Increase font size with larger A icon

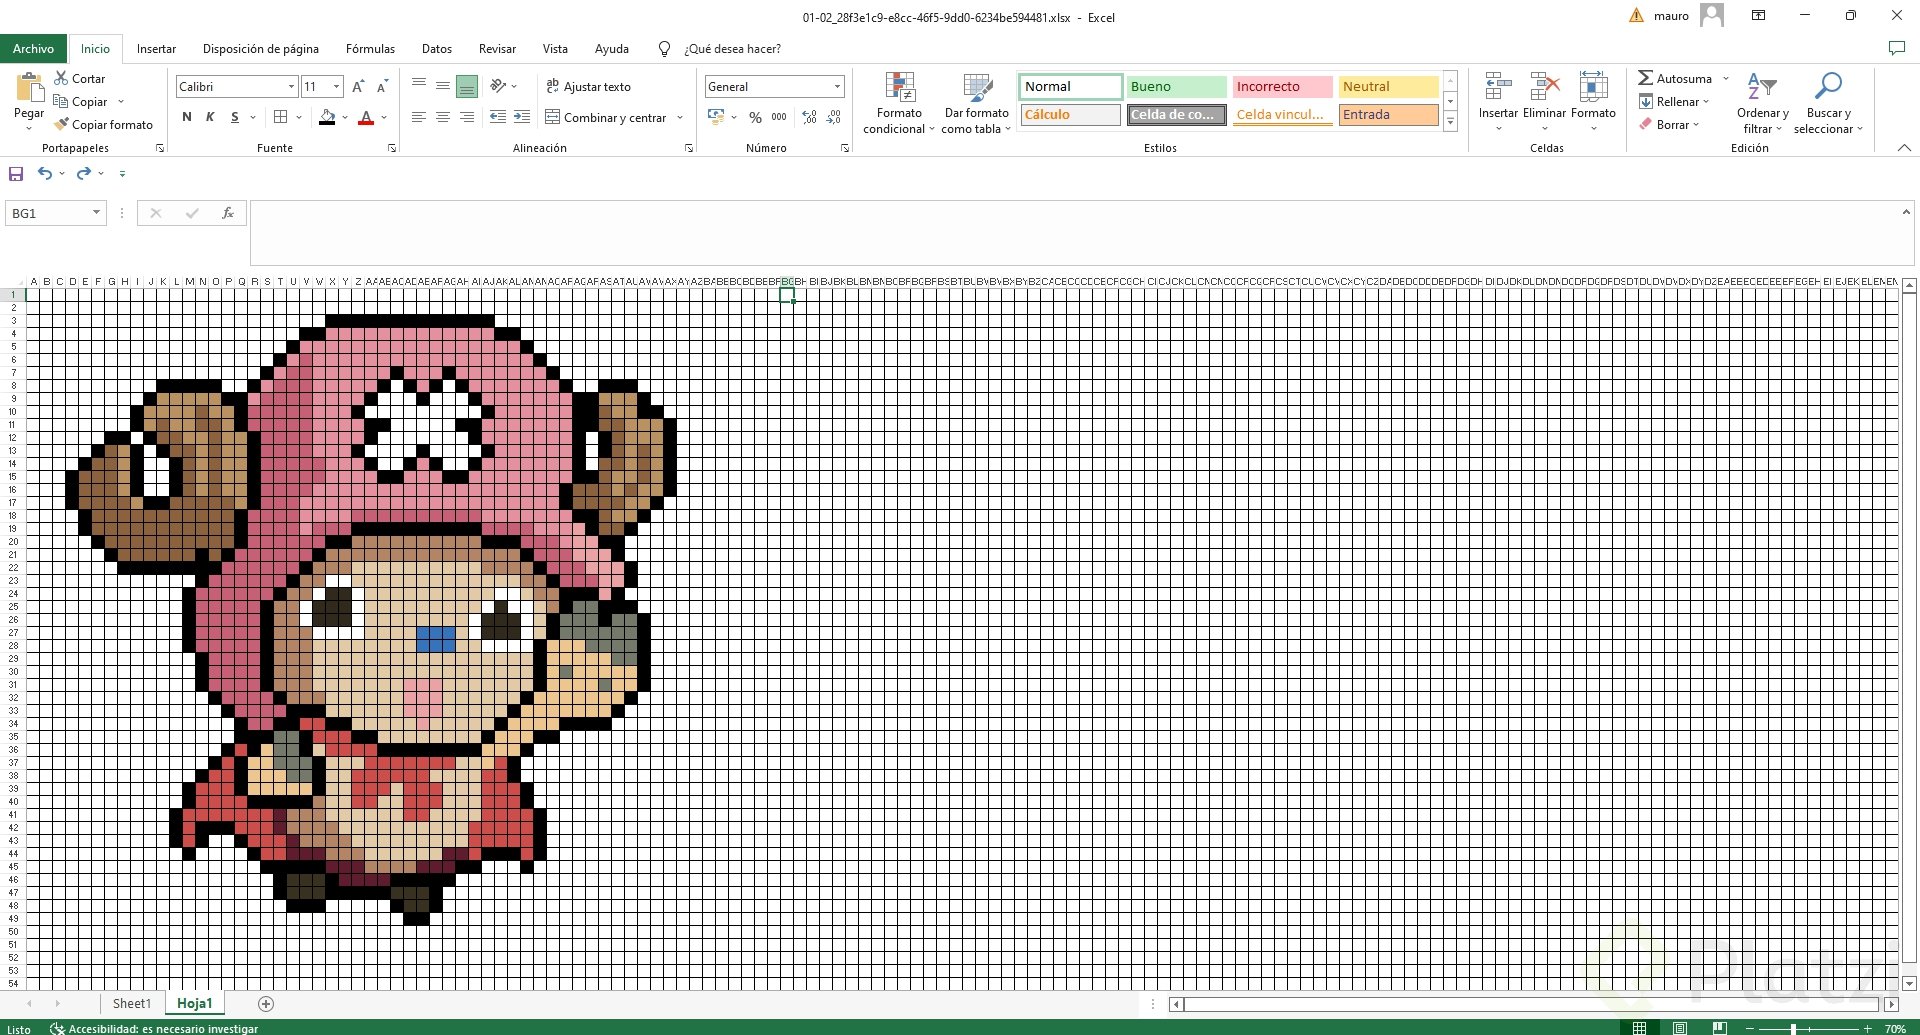pos(358,87)
